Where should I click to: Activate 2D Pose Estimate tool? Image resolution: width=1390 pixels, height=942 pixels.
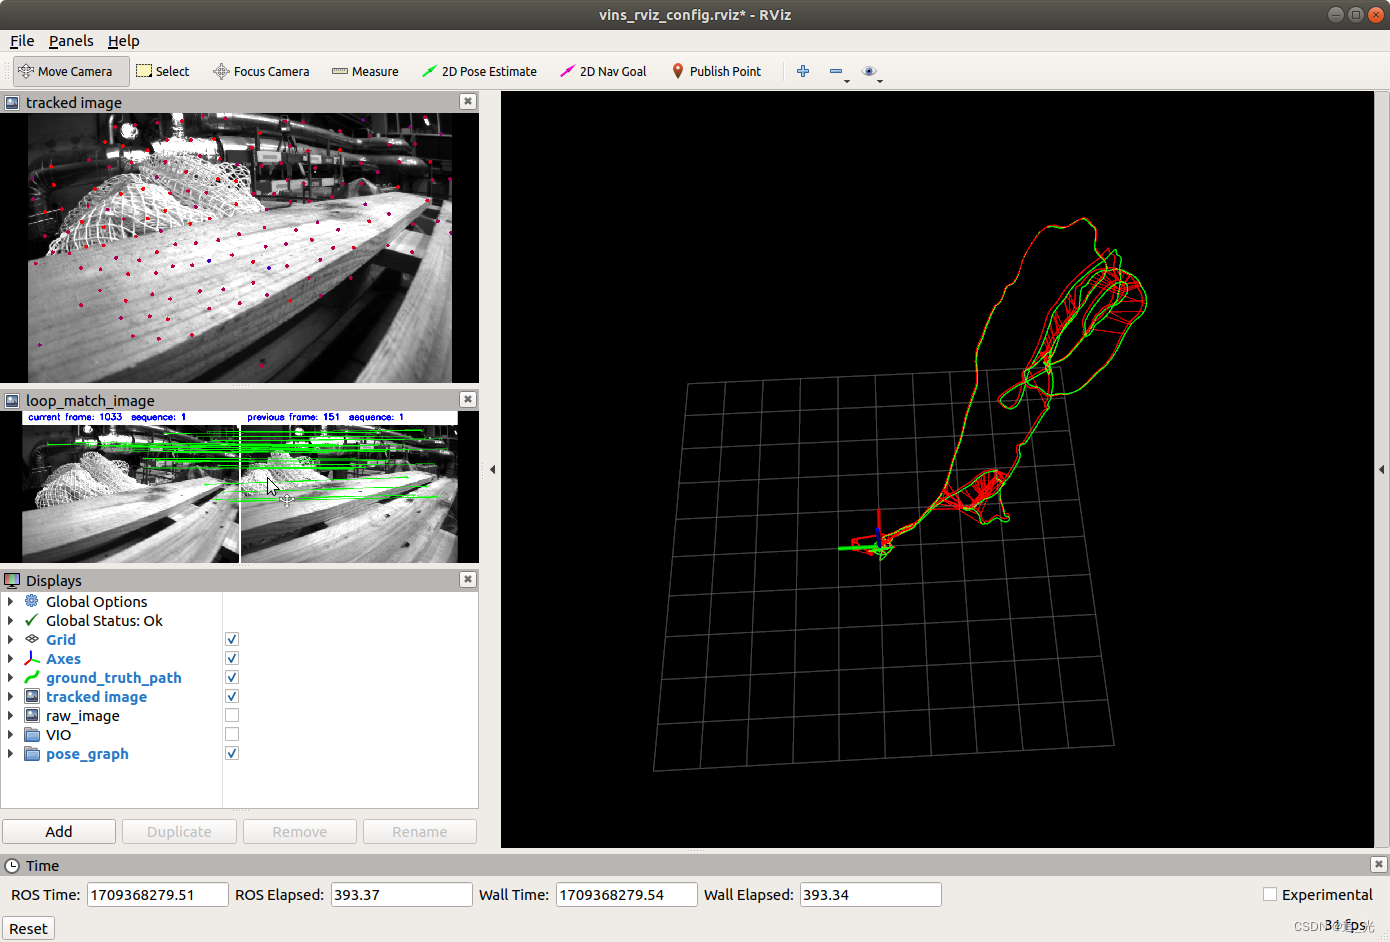click(x=479, y=71)
